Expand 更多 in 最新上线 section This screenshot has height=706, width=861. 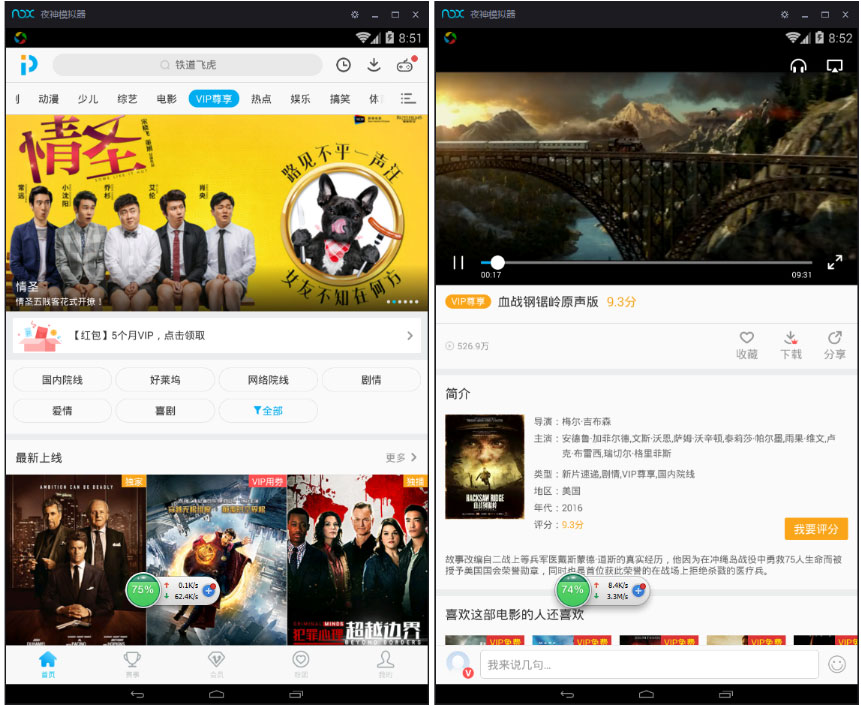pos(401,457)
